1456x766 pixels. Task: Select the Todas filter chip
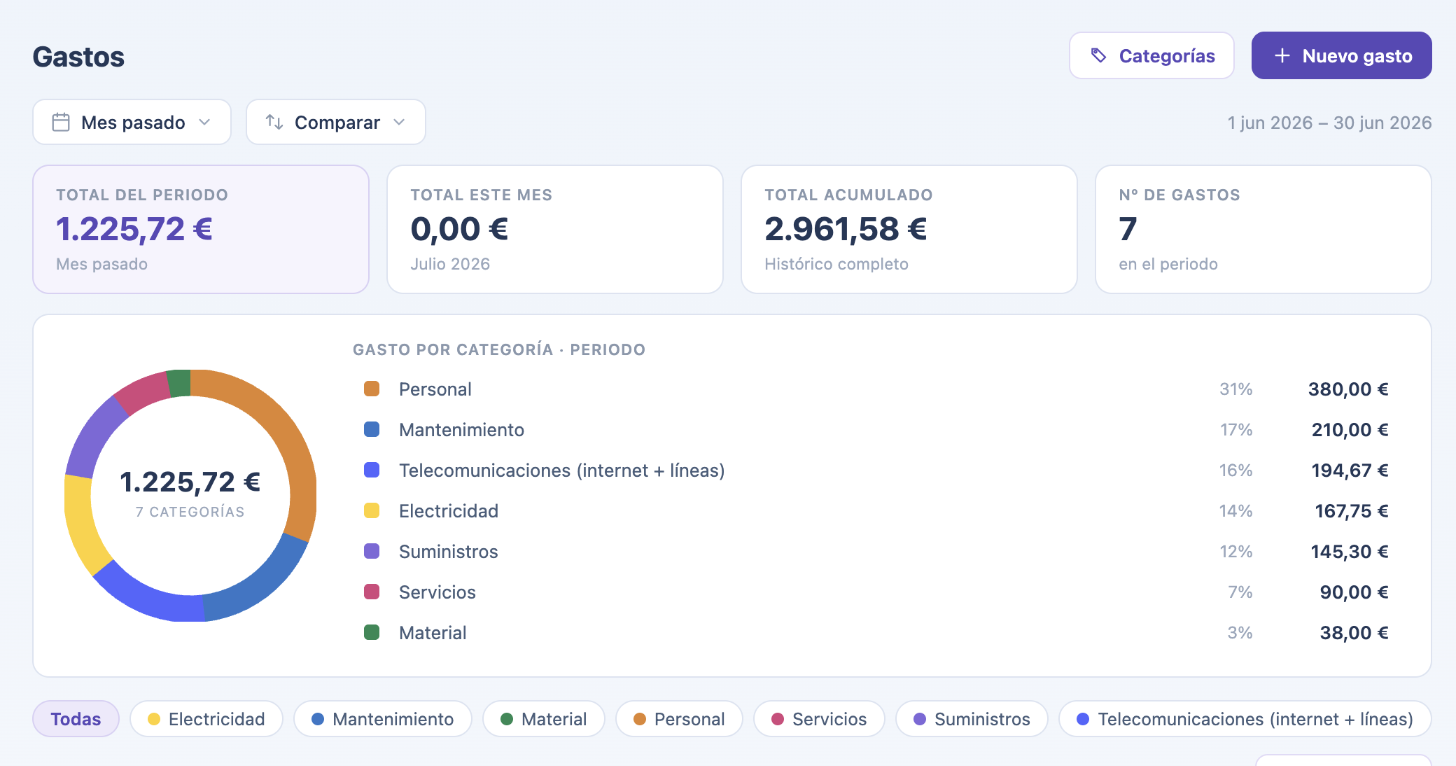(76, 719)
